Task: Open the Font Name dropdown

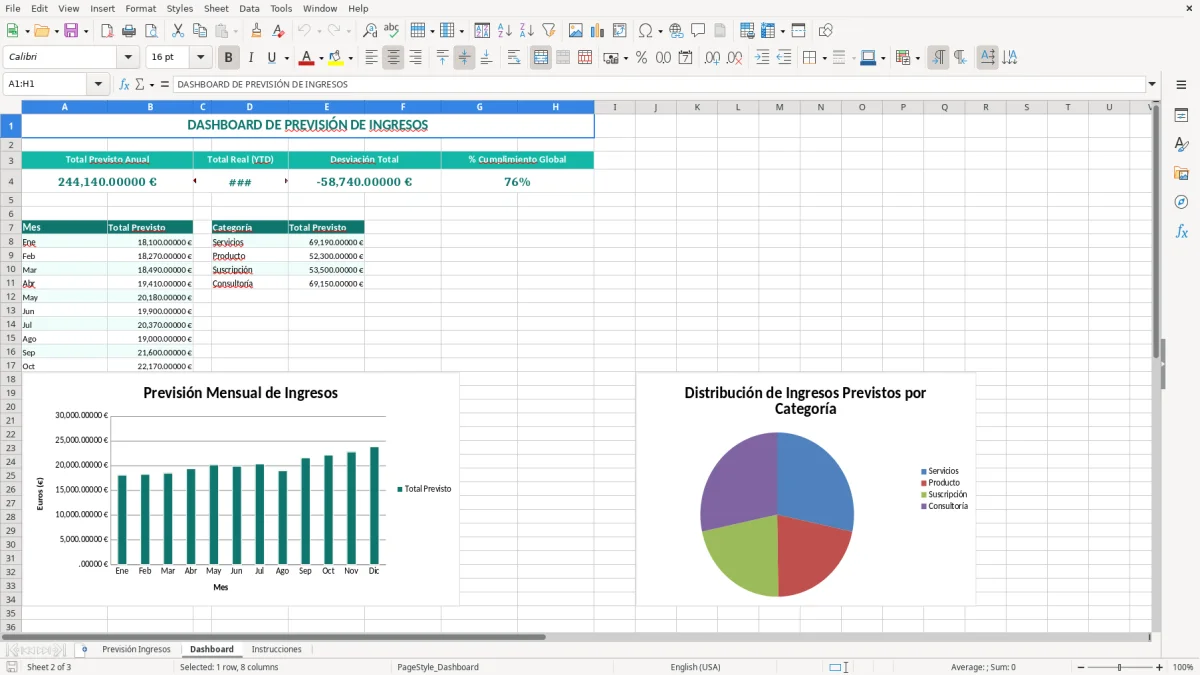Action: [x=127, y=58]
